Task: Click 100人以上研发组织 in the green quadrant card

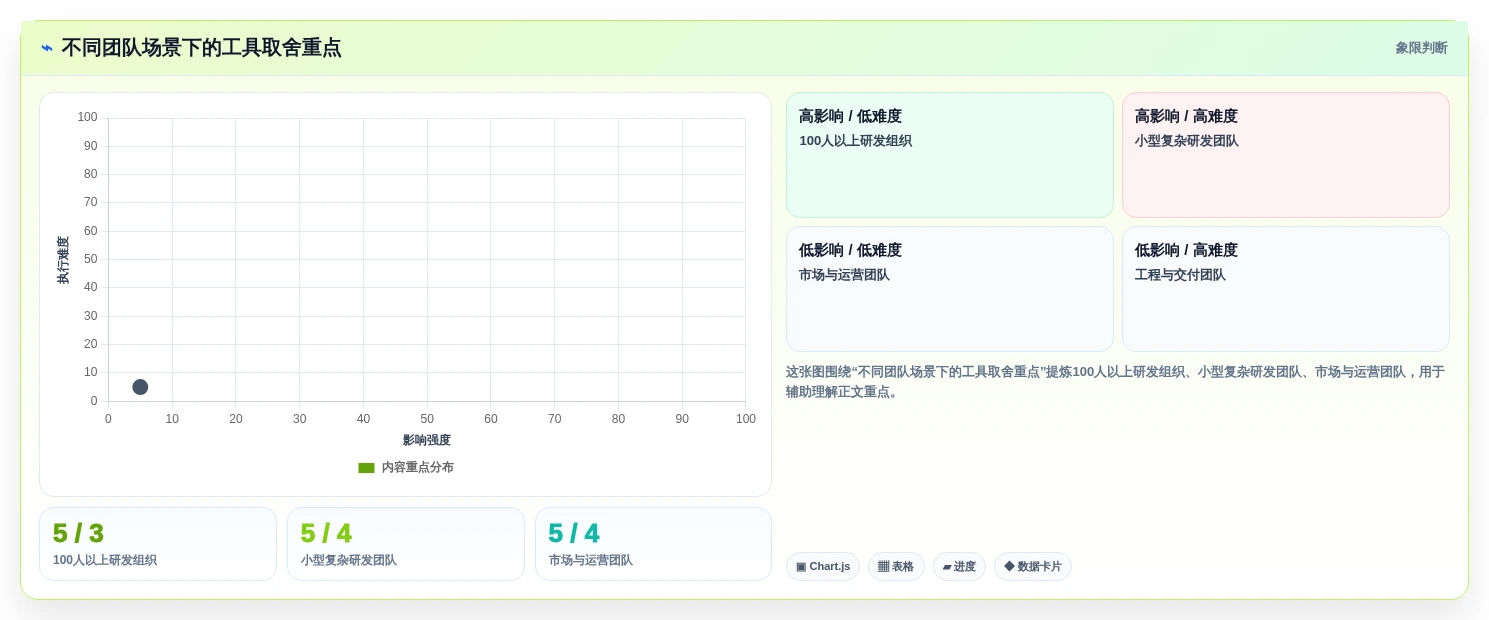Action: point(855,141)
